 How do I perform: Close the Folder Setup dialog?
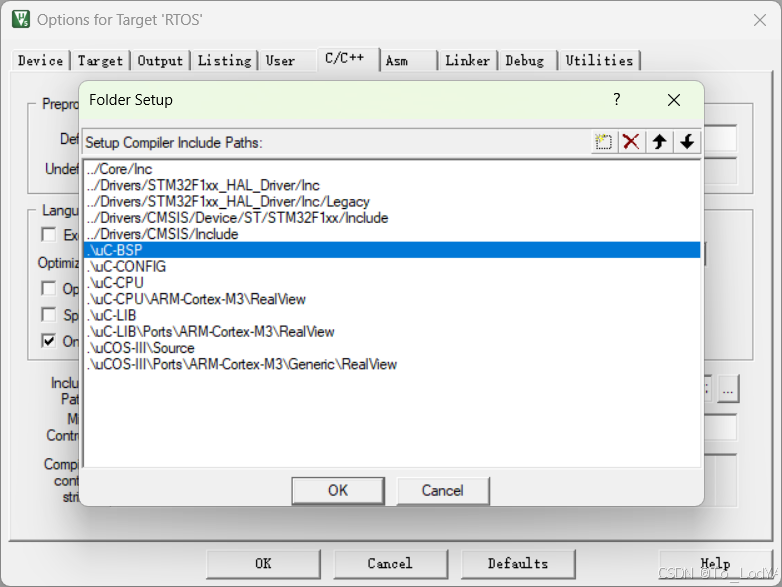tap(674, 100)
